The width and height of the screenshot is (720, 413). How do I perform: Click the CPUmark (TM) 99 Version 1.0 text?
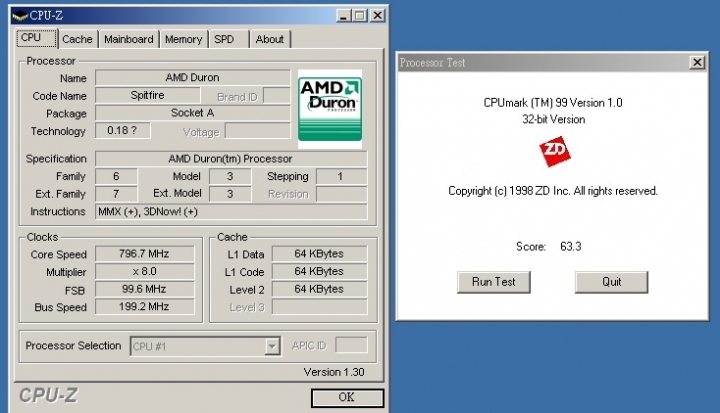click(x=553, y=103)
